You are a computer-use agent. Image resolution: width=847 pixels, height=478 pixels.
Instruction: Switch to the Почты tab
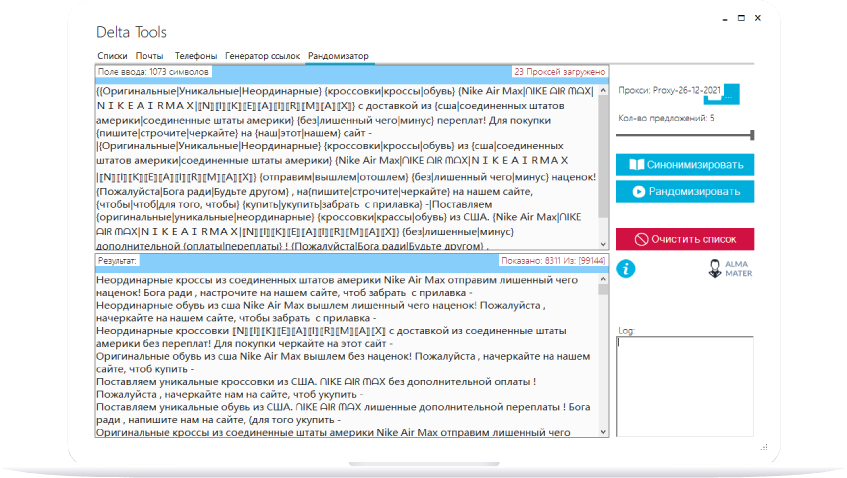(x=150, y=56)
